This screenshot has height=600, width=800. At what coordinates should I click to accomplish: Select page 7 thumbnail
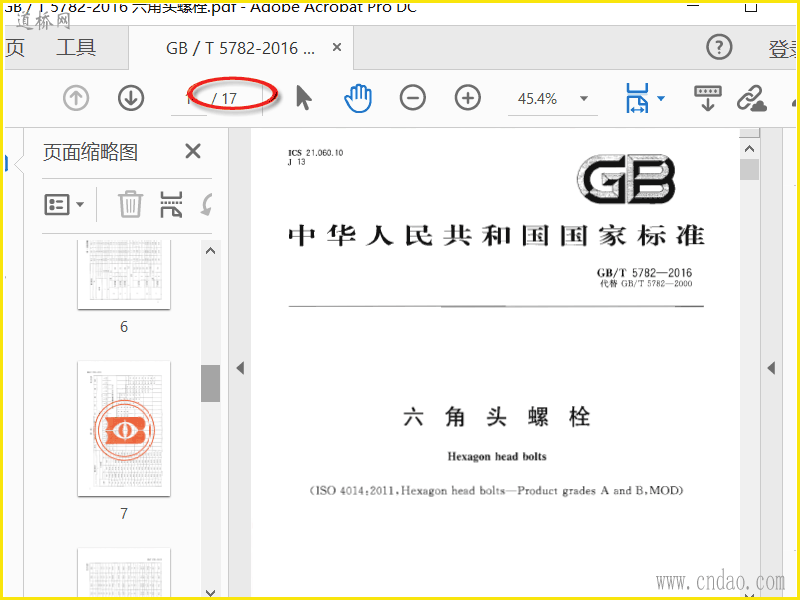pos(124,429)
